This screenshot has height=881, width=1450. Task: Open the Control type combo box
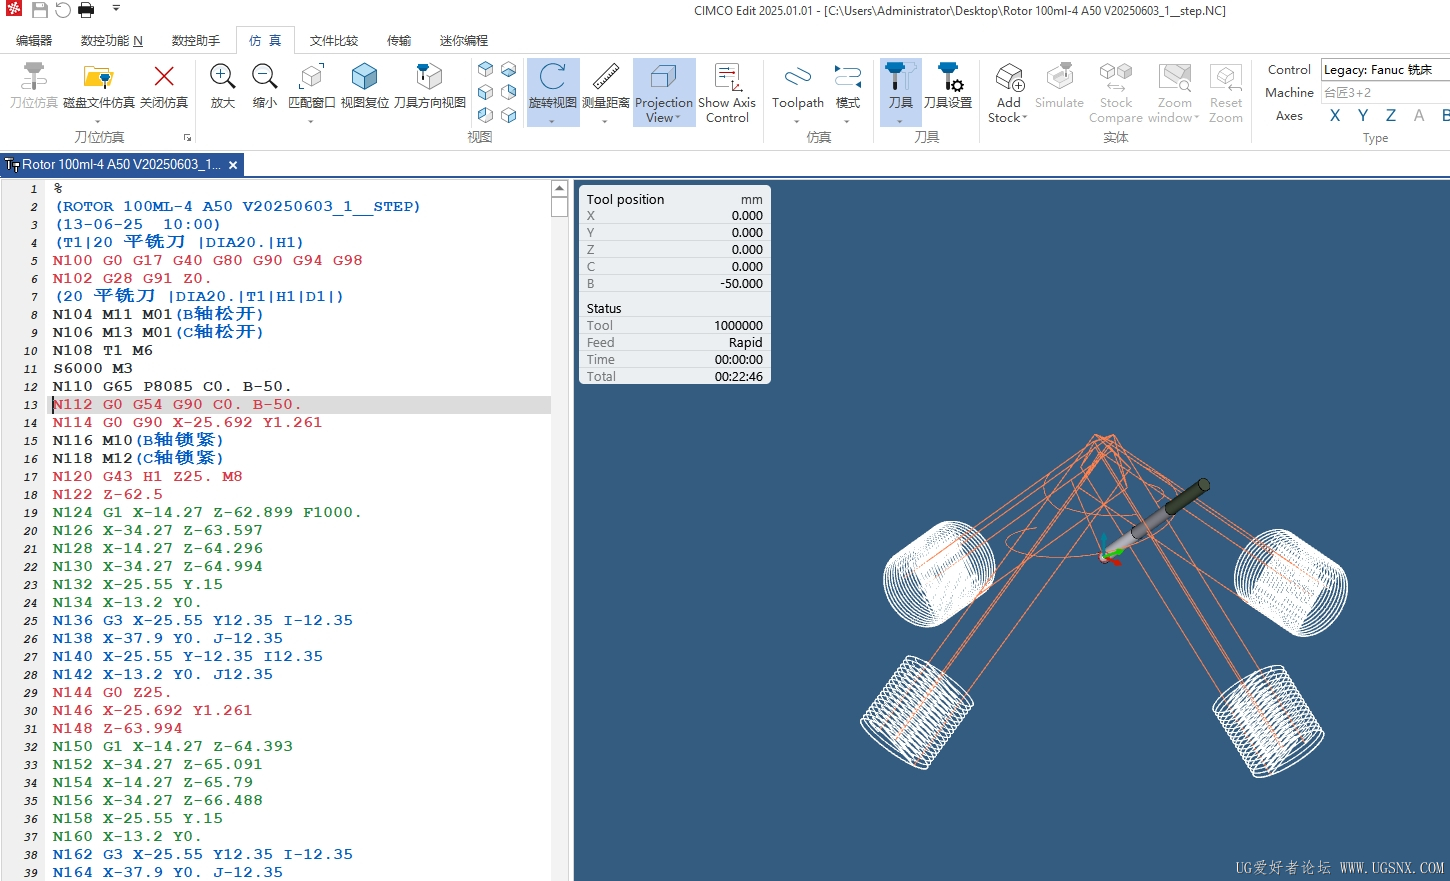[1385, 69]
